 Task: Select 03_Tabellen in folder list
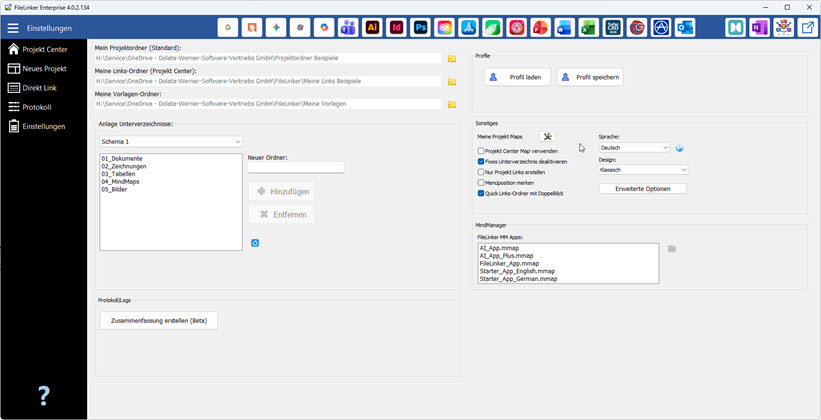pos(118,174)
